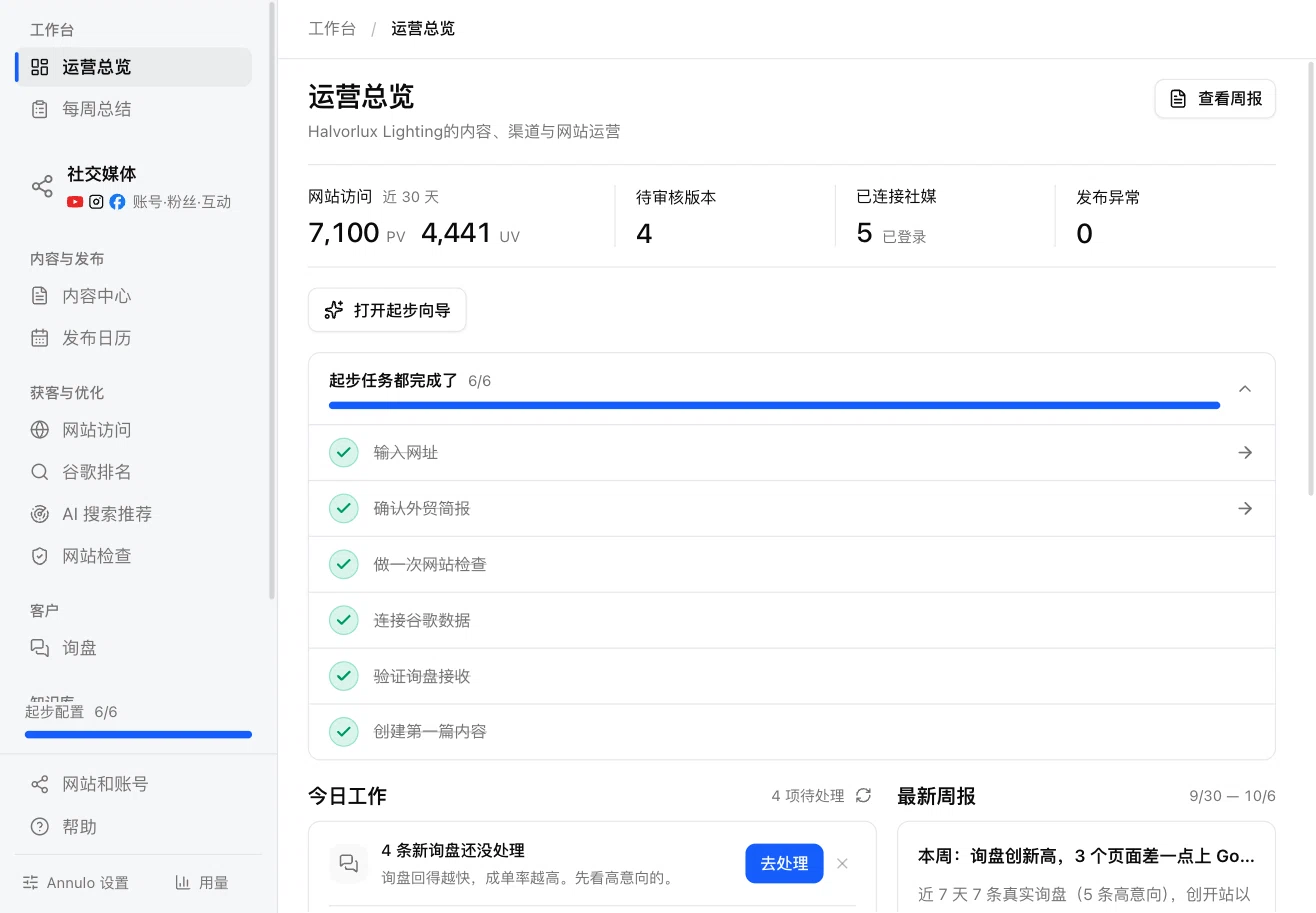Open 运营总览 in the sidebar
The image size is (1316, 913).
(x=133, y=67)
